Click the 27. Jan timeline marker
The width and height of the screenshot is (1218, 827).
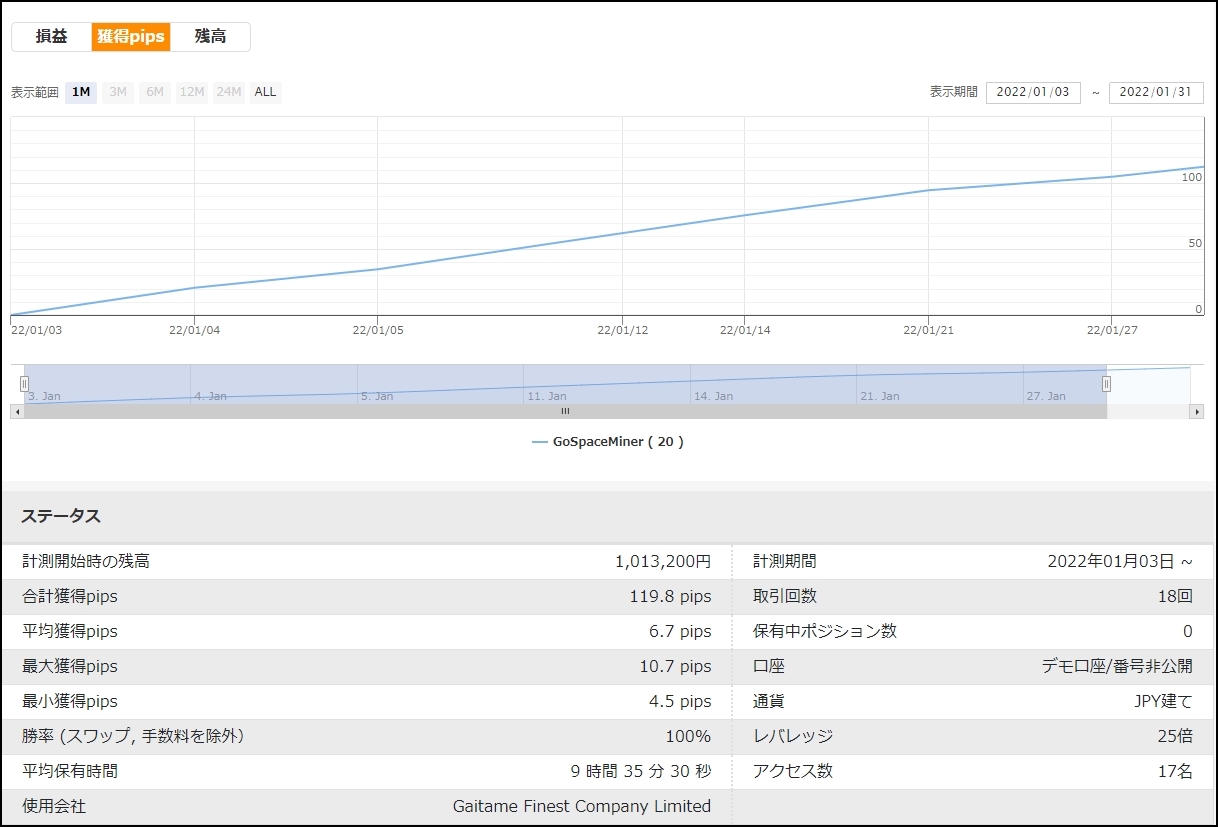pos(1046,396)
